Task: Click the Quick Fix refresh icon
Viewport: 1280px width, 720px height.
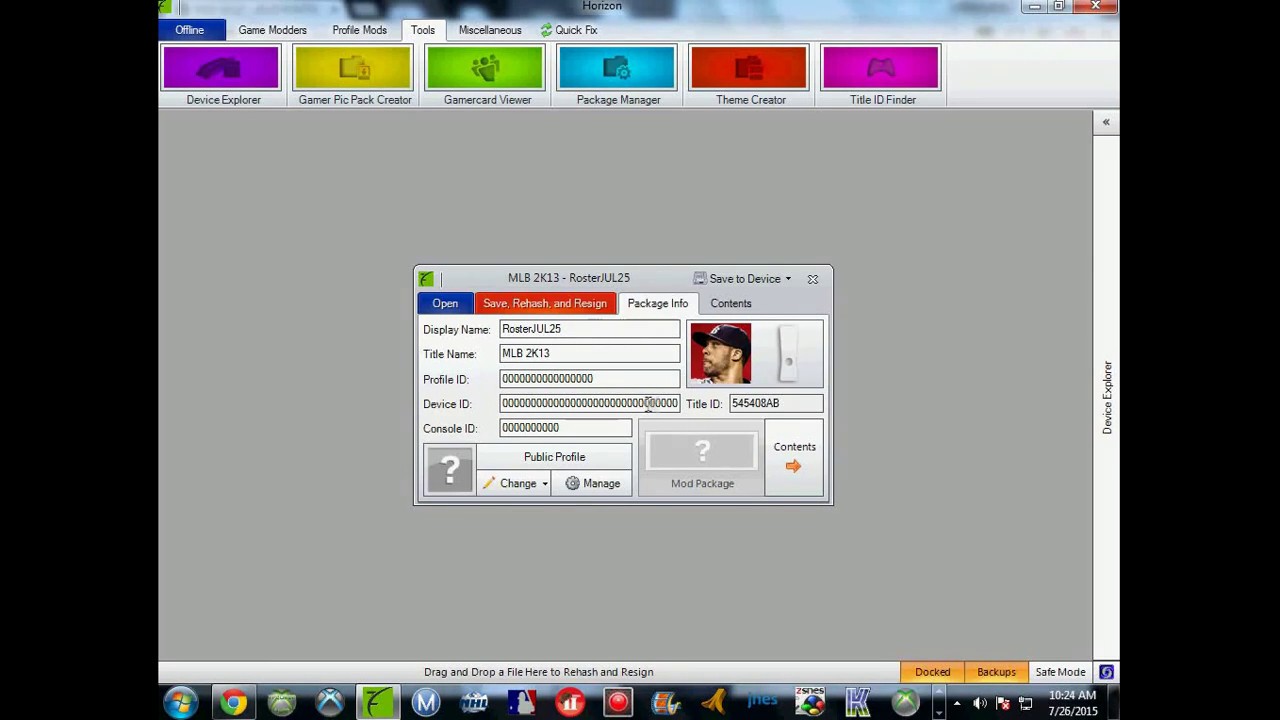Action: tap(546, 30)
